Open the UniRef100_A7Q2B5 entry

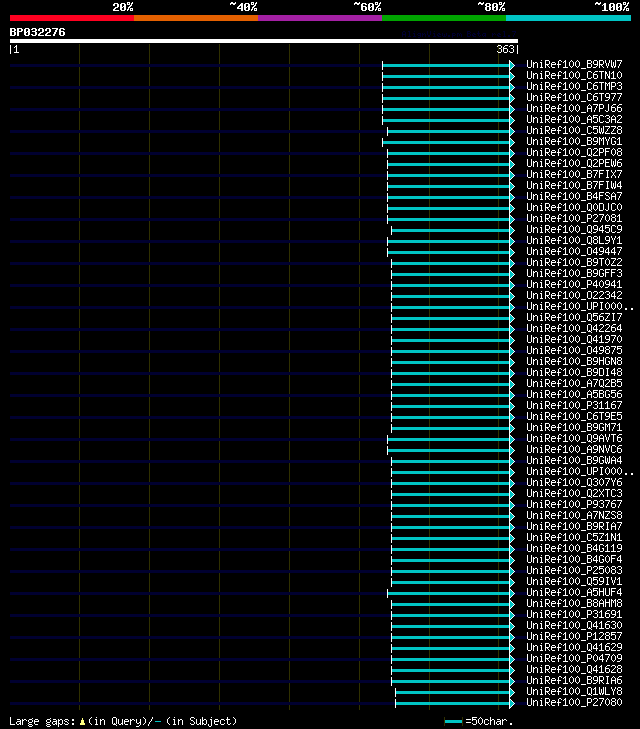(574, 384)
